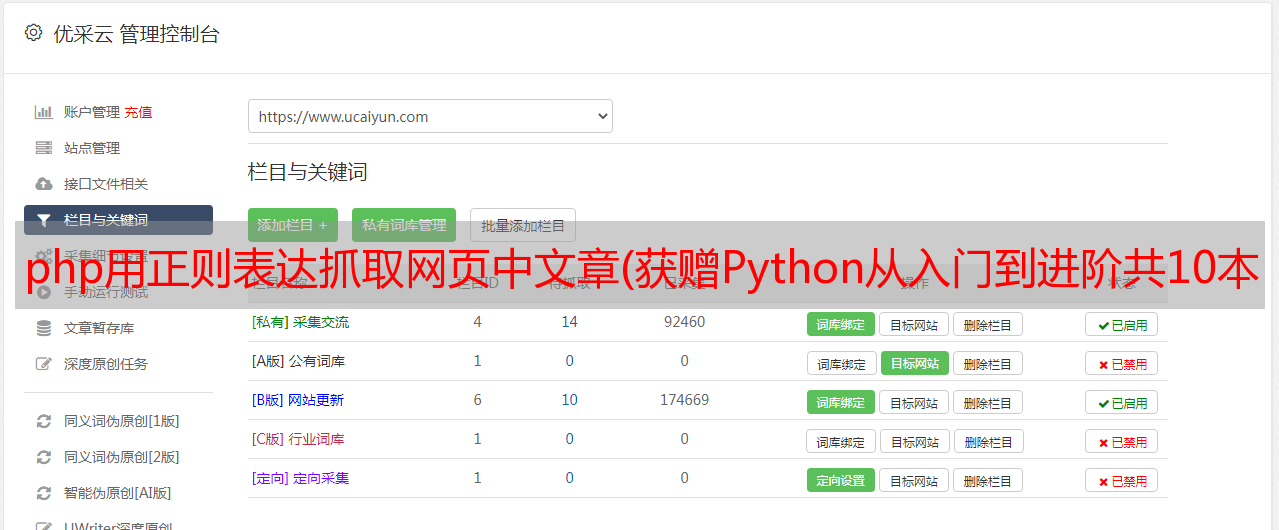Click 目标网站 in the 采集交流 row

point(914,324)
